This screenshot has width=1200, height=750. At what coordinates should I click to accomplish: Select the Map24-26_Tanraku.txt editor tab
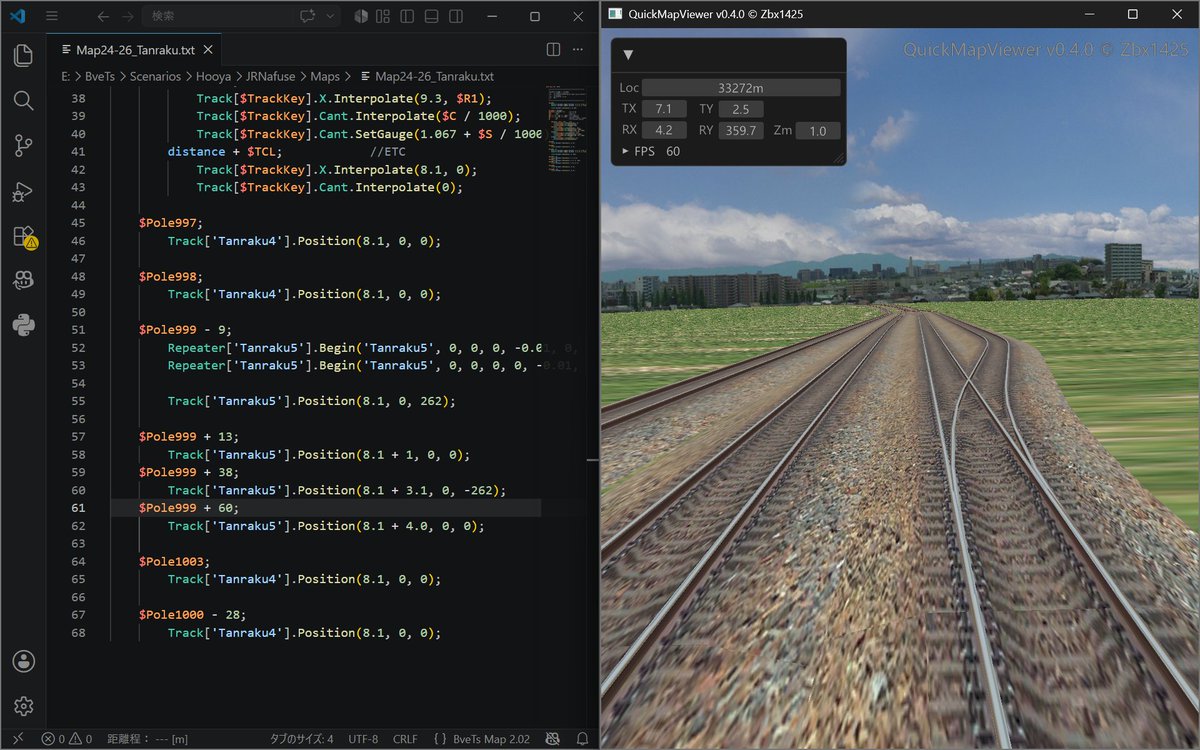[140, 50]
